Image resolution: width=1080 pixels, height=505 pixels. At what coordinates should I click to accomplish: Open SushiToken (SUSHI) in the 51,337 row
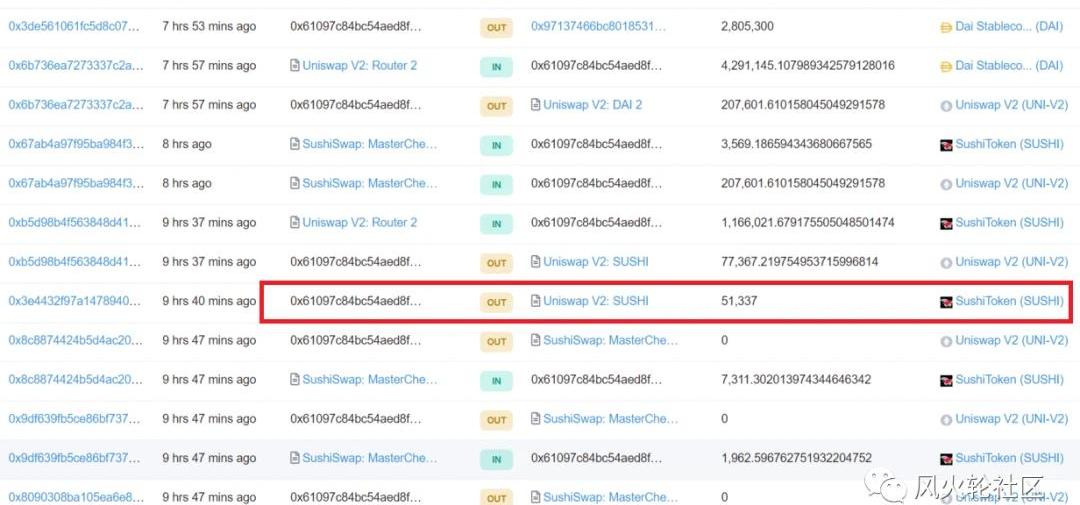[1009, 301]
